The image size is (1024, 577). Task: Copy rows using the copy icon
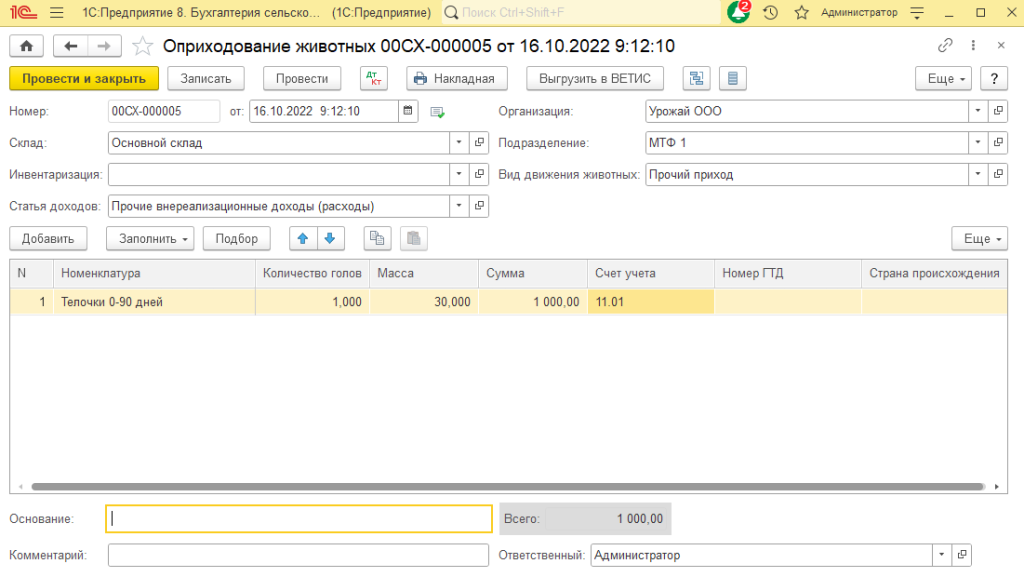click(377, 238)
